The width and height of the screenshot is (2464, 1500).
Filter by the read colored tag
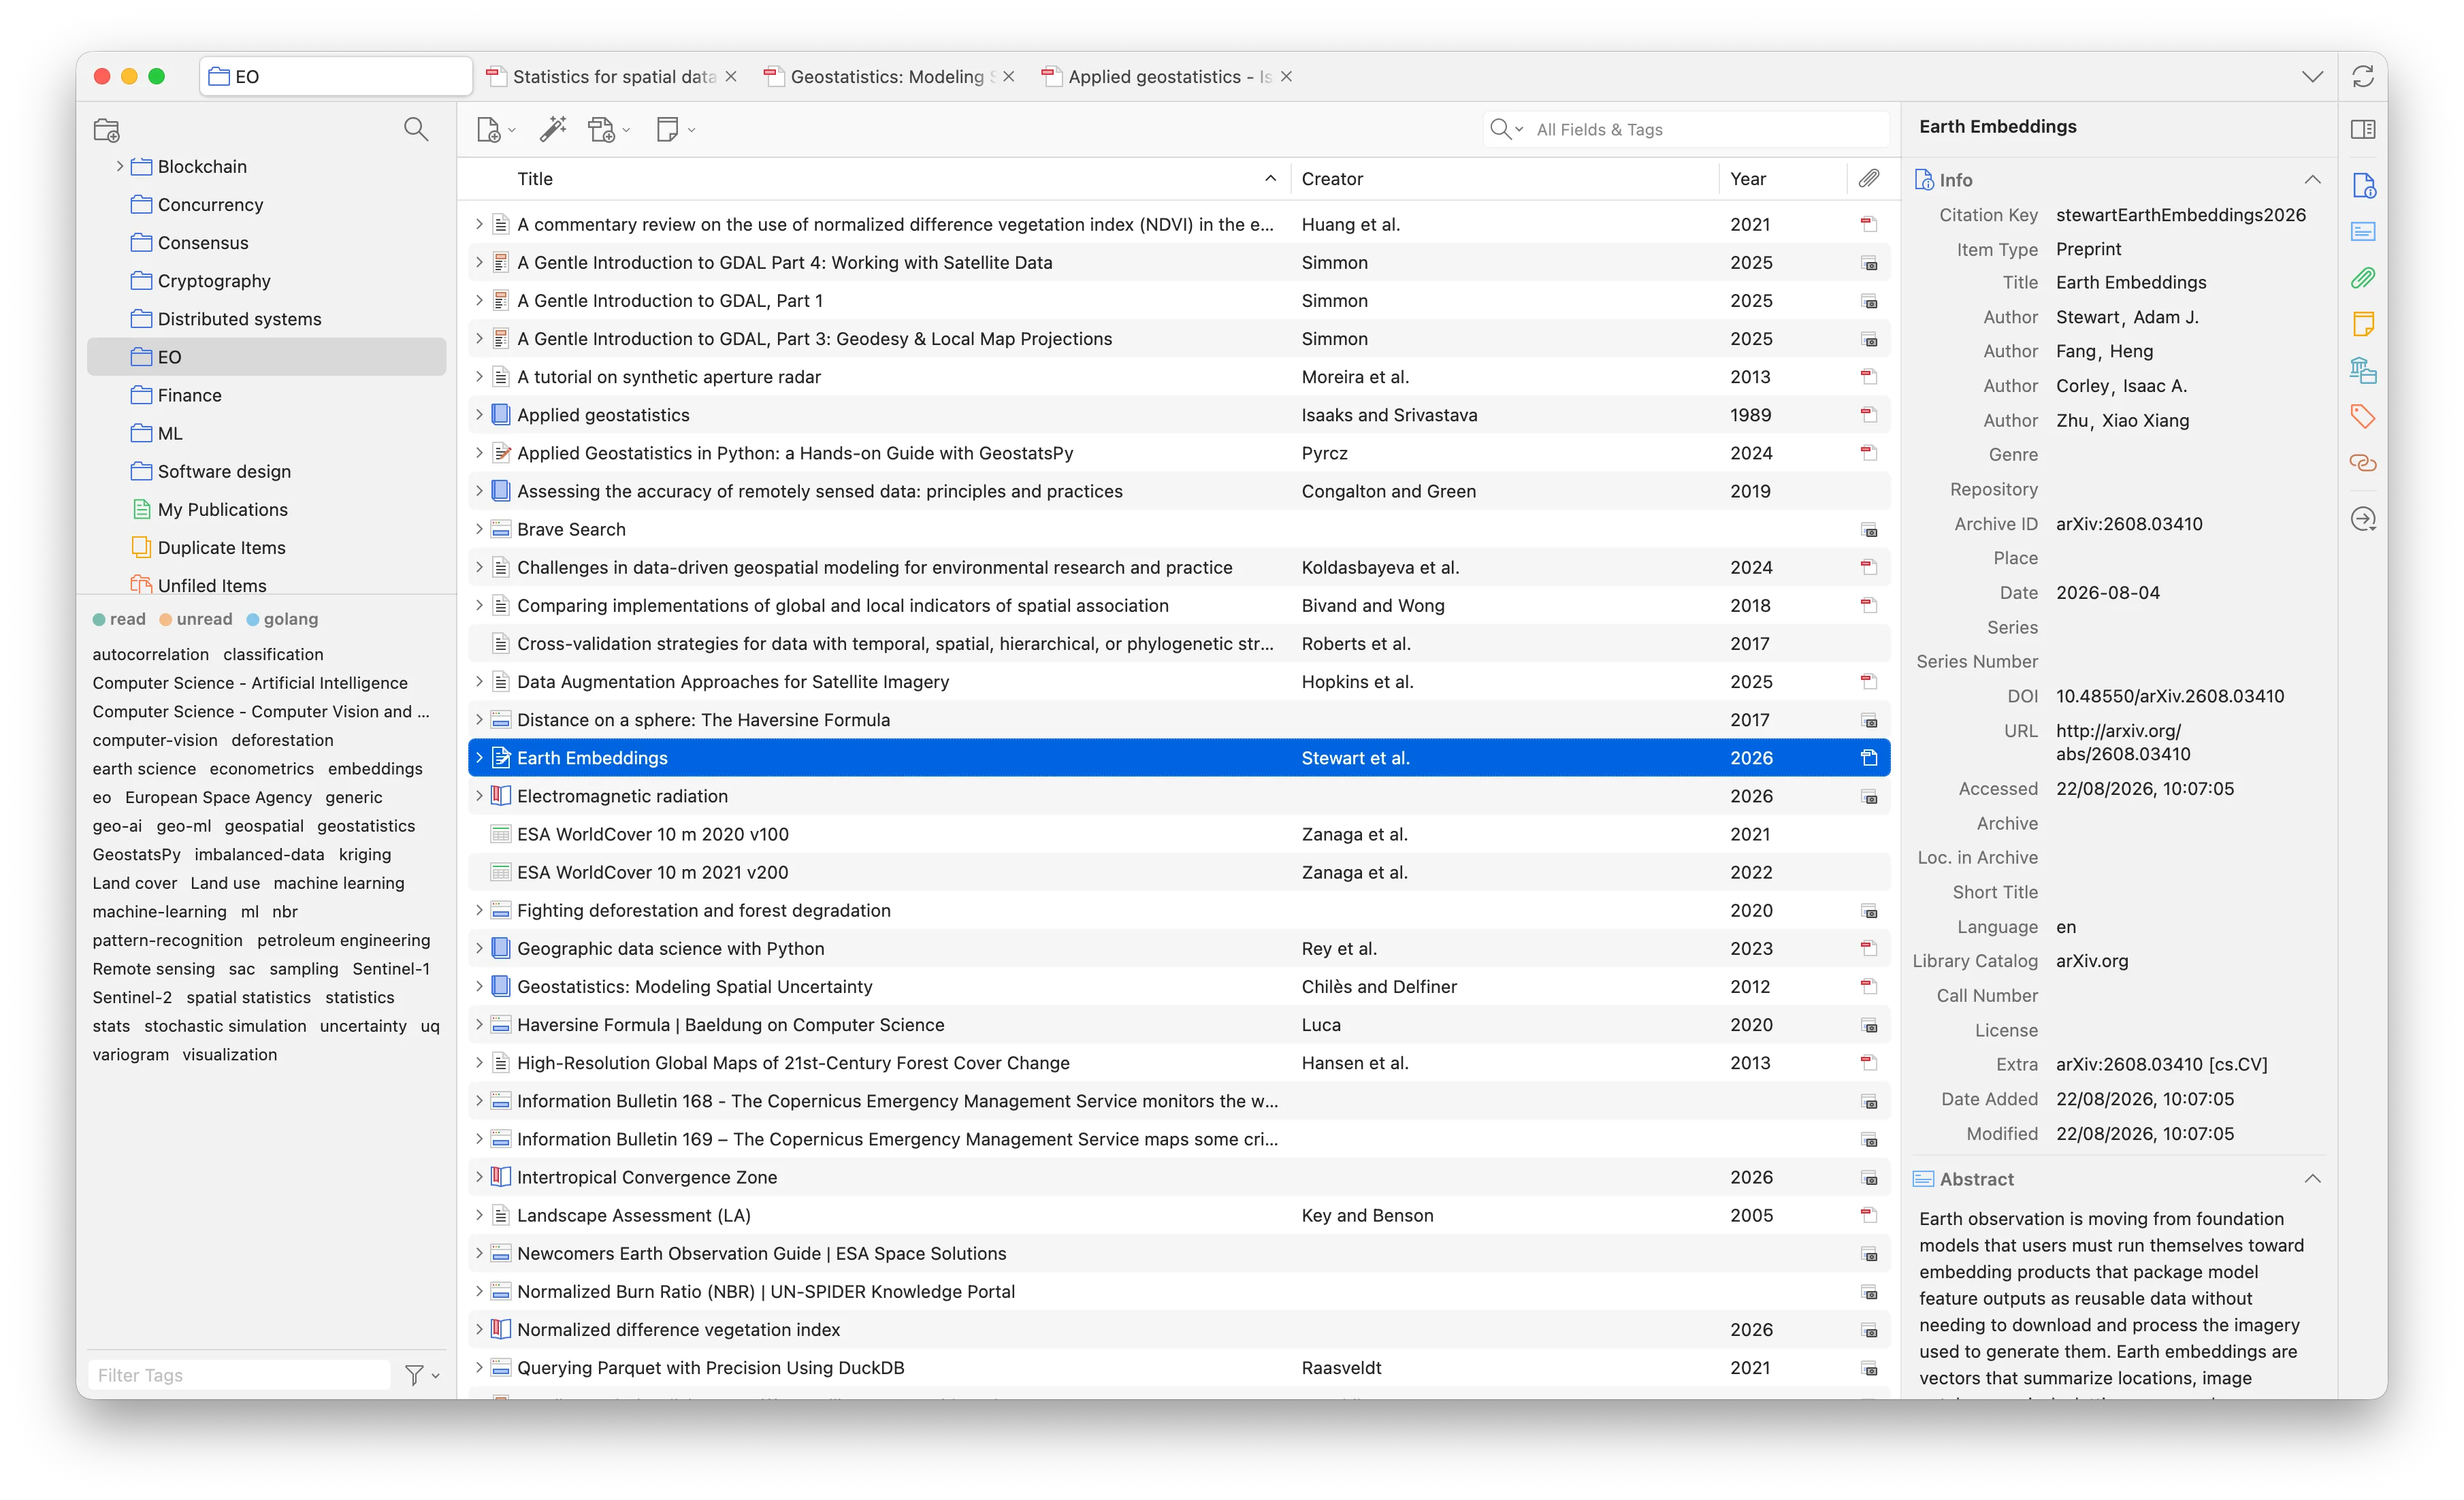119,619
